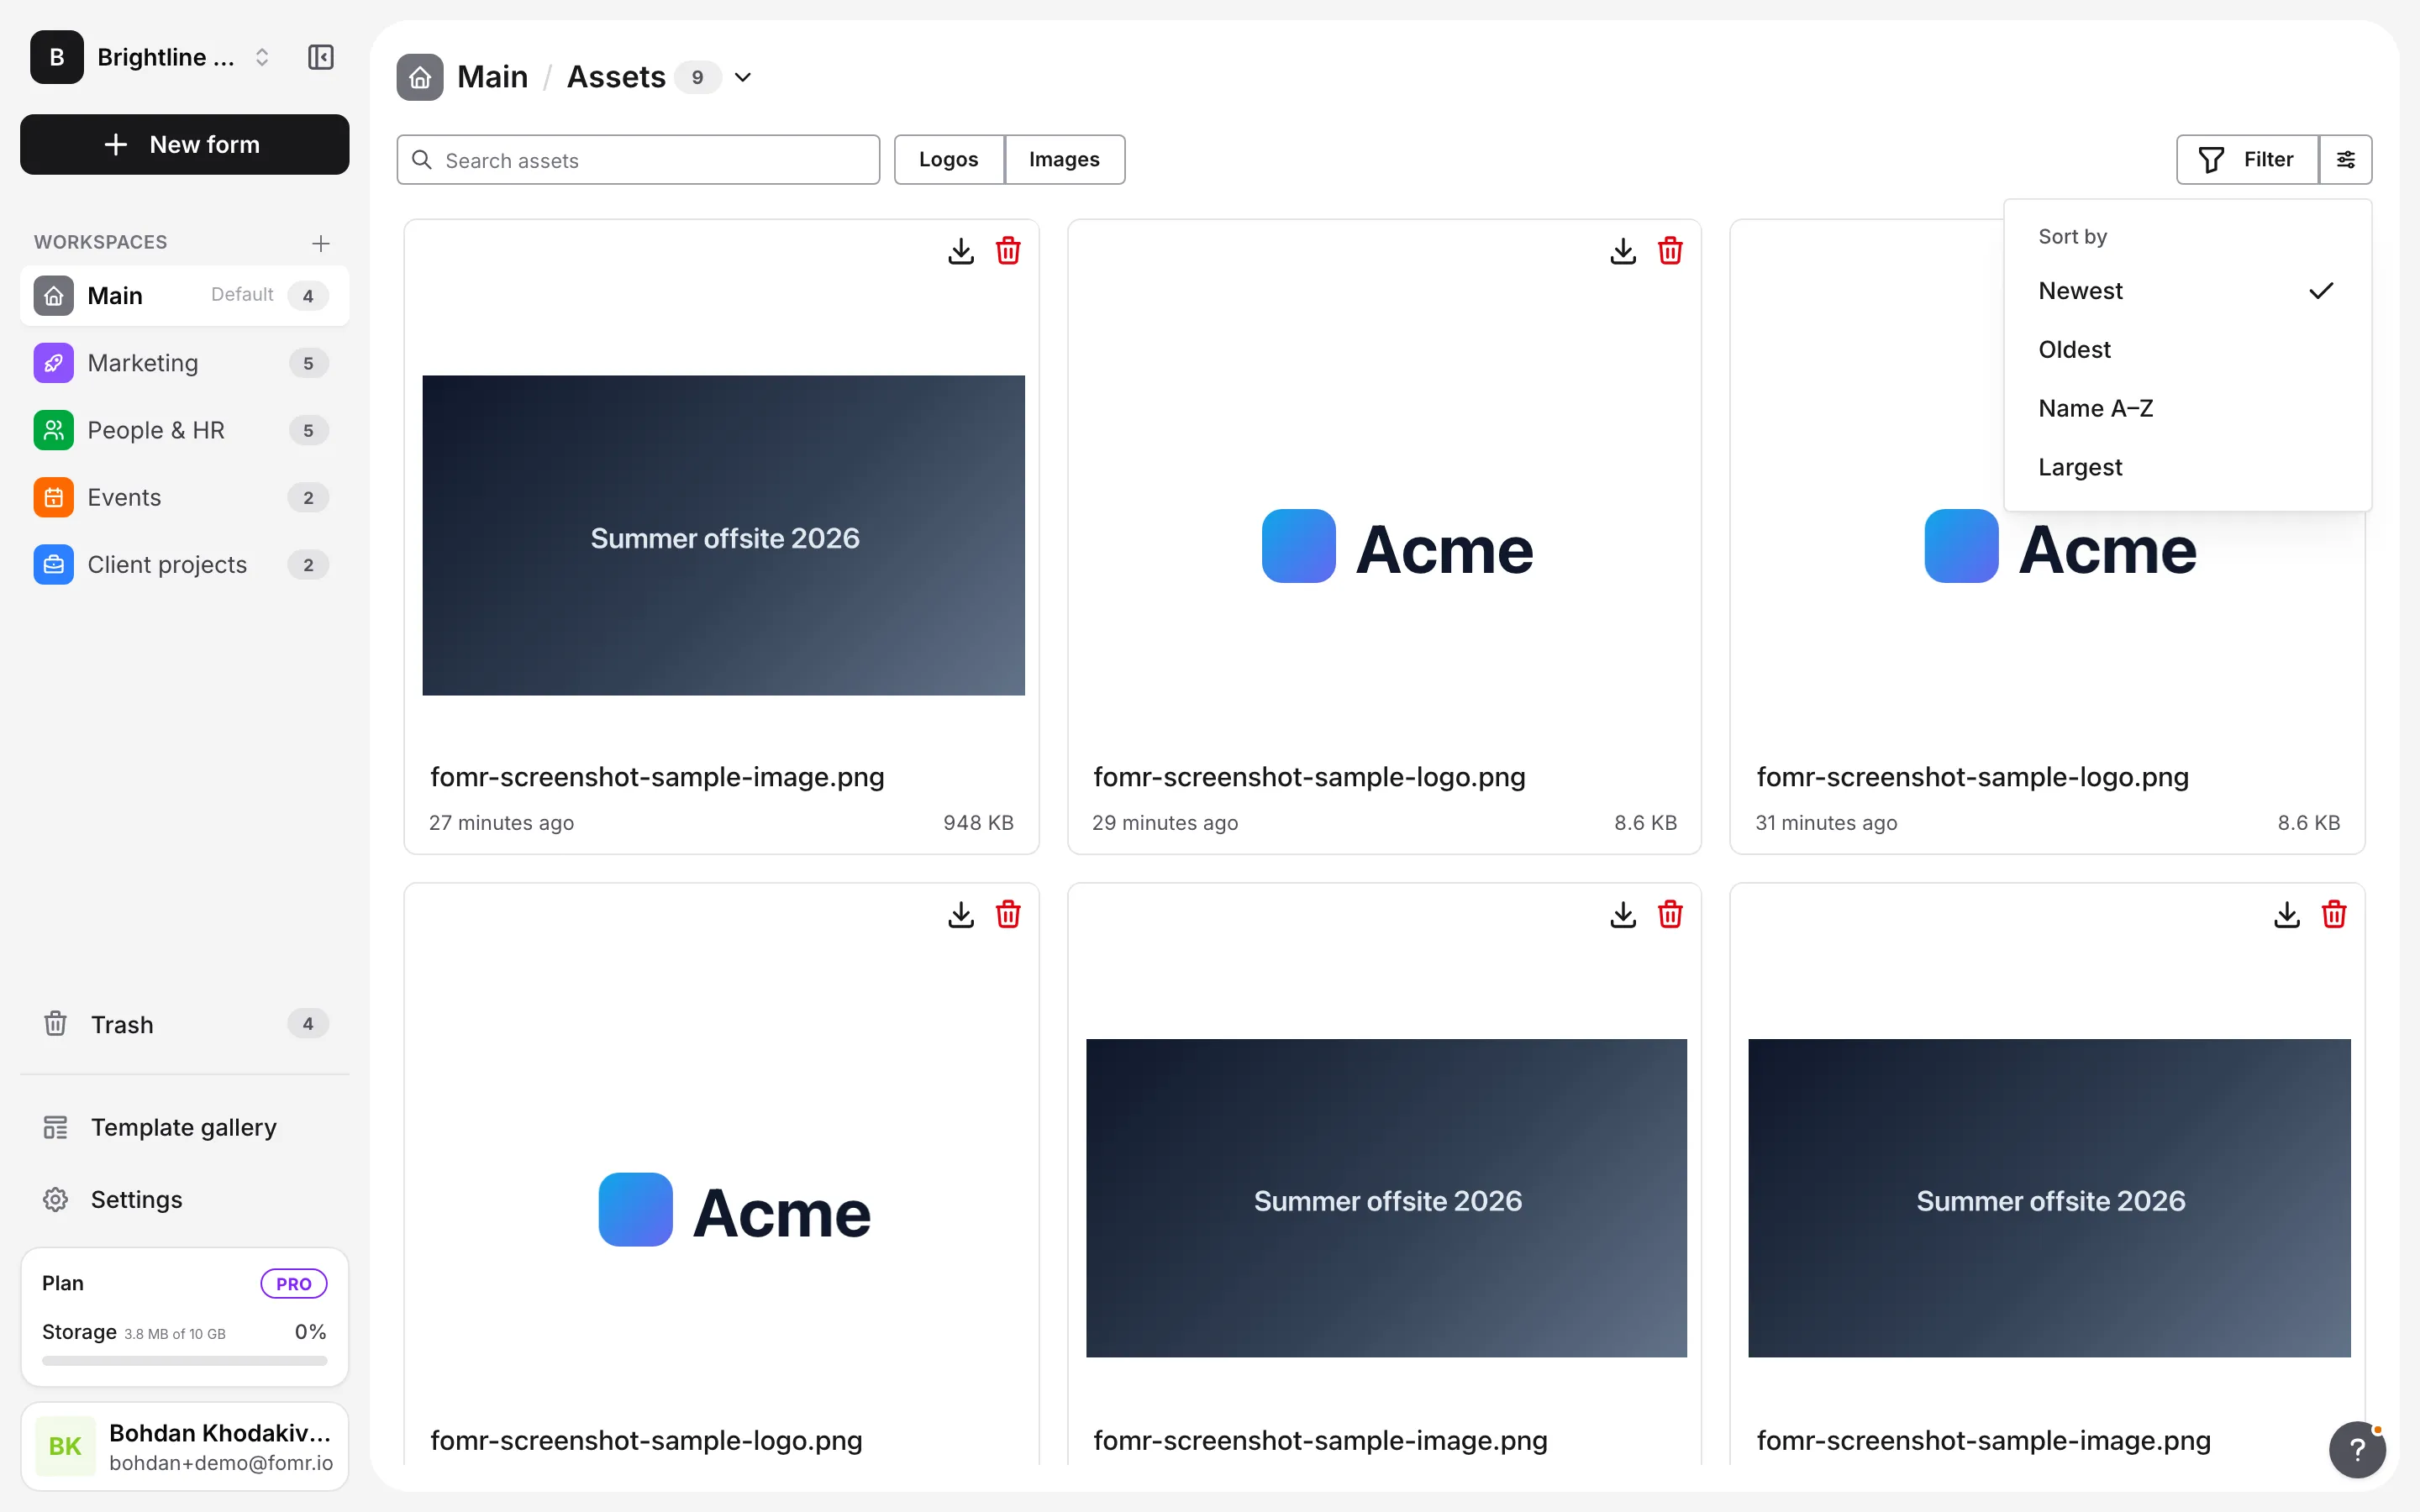The height and width of the screenshot is (1512, 2420).
Task: Delete the 29 minutes ago sample logo
Action: (x=1670, y=250)
